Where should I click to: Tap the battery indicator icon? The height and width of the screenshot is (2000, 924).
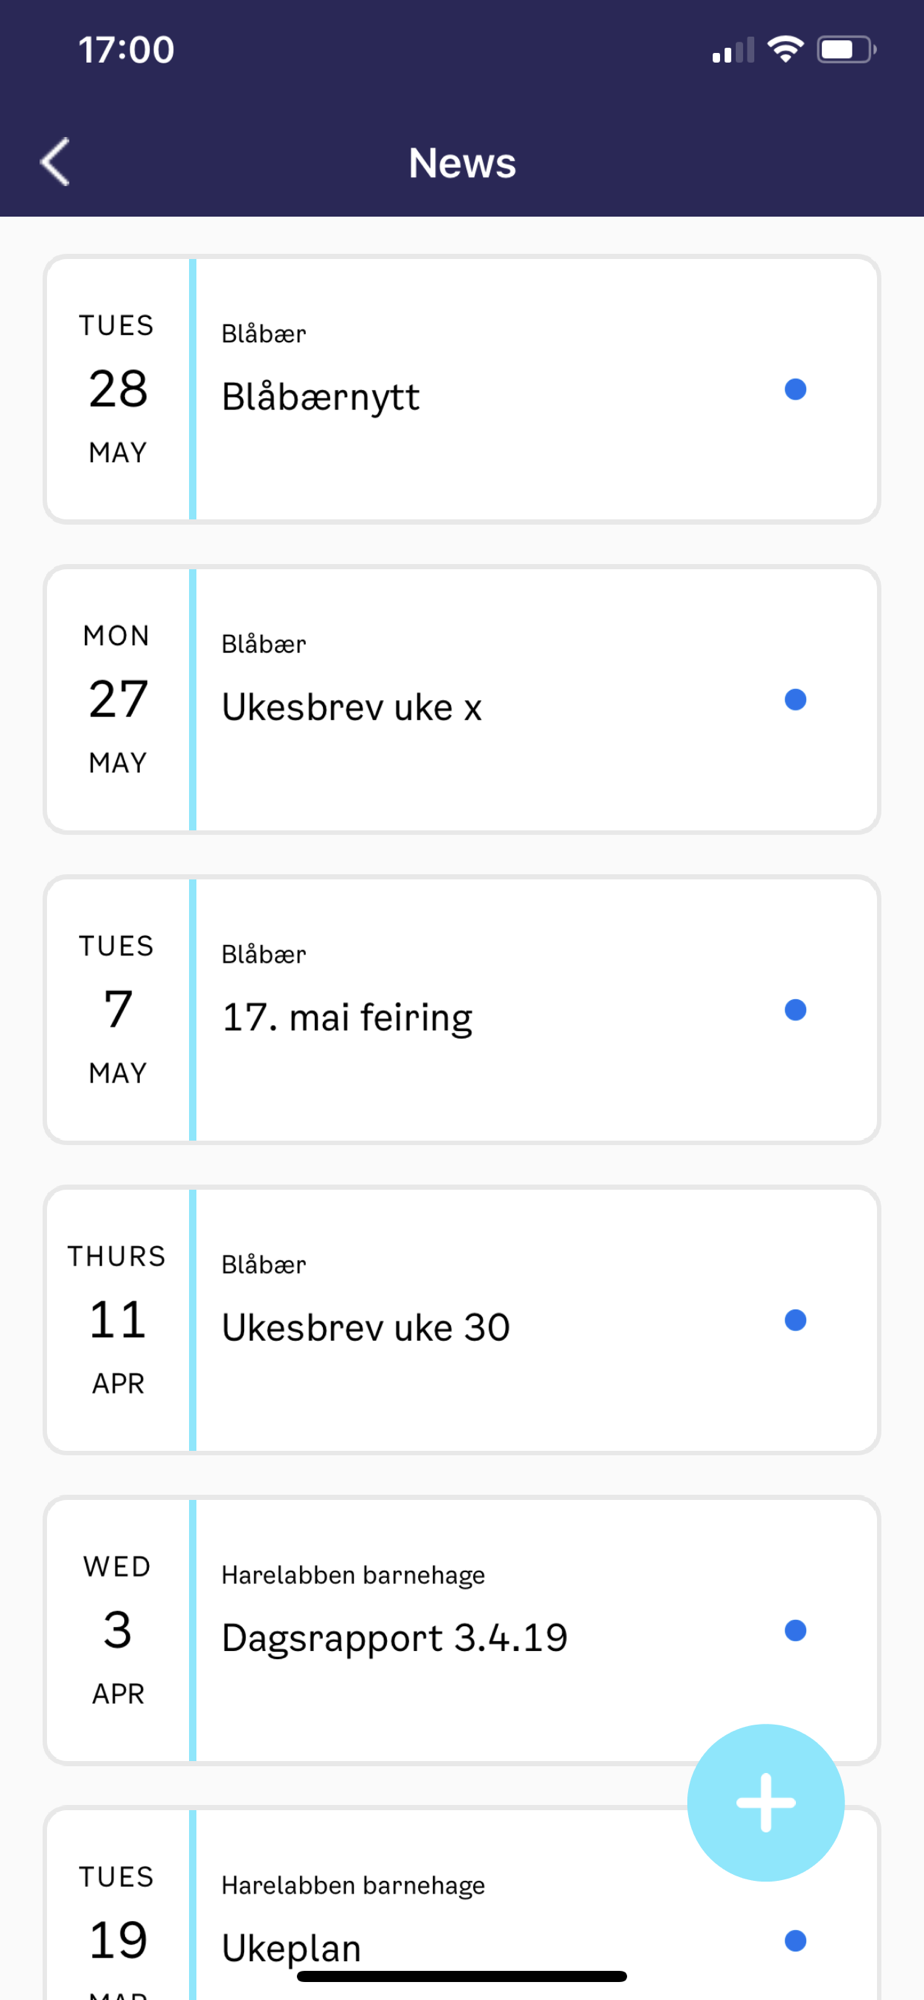click(x=846, y=49)
